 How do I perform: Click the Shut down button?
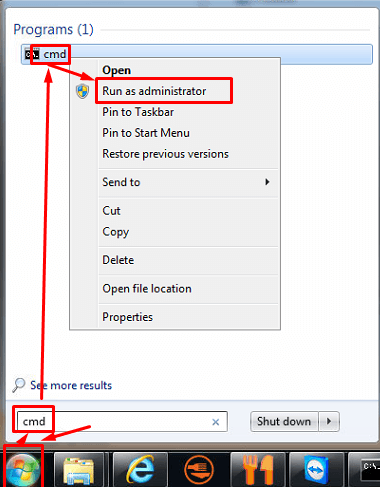pos(284,421)
